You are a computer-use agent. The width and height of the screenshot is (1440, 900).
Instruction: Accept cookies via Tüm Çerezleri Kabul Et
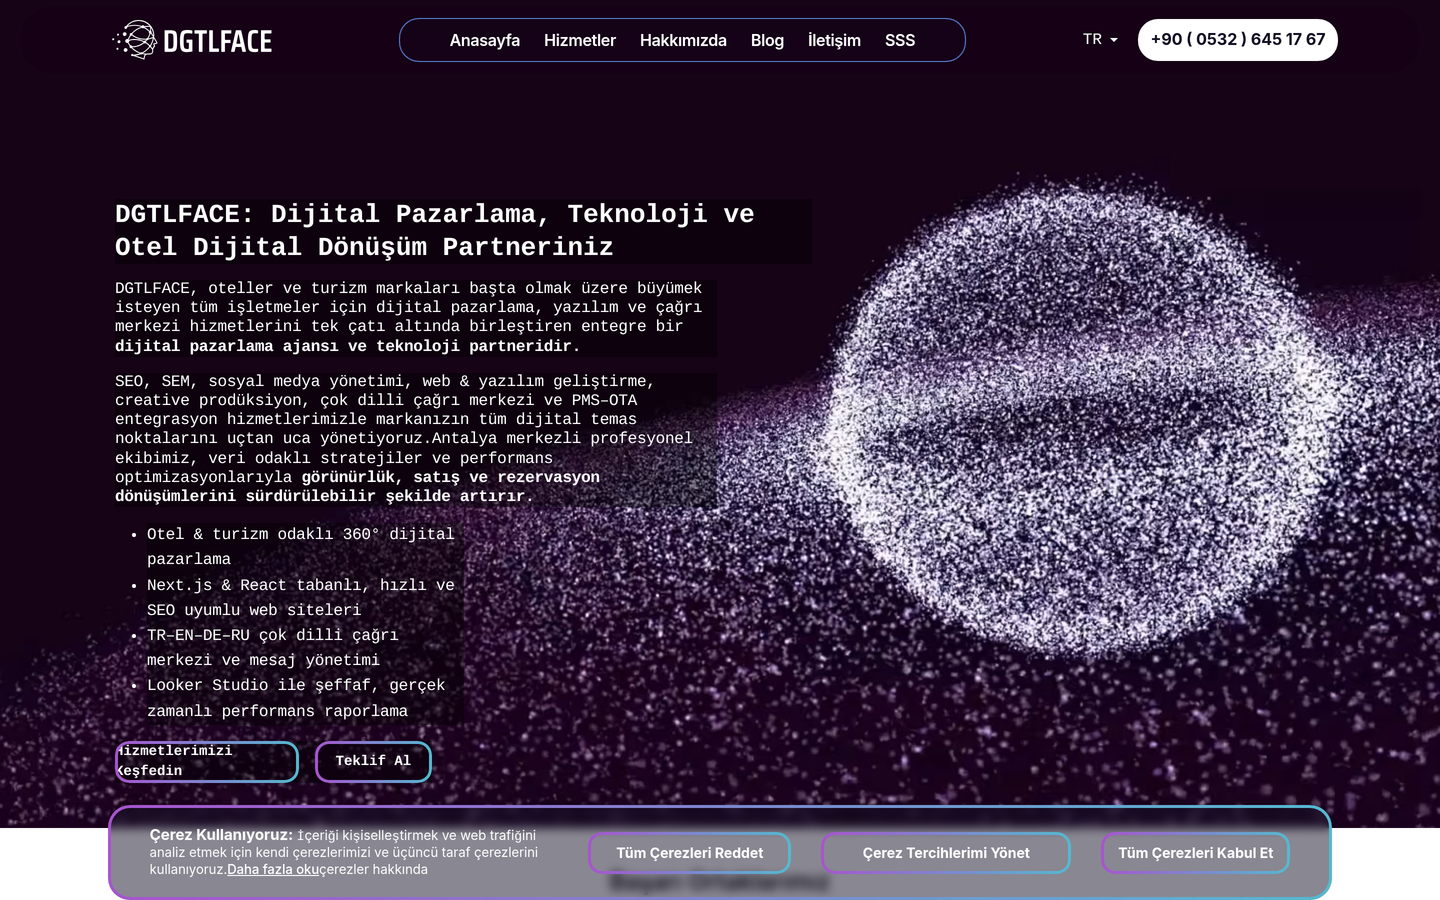[1196, 853]
